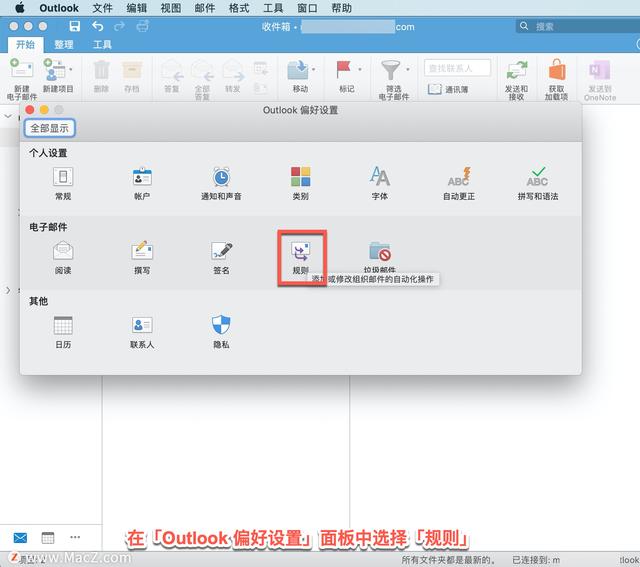Expand the 移动 dropdown arrow
Screen dimensions: 640x567
pyautogui.click(x=313, y=69)
